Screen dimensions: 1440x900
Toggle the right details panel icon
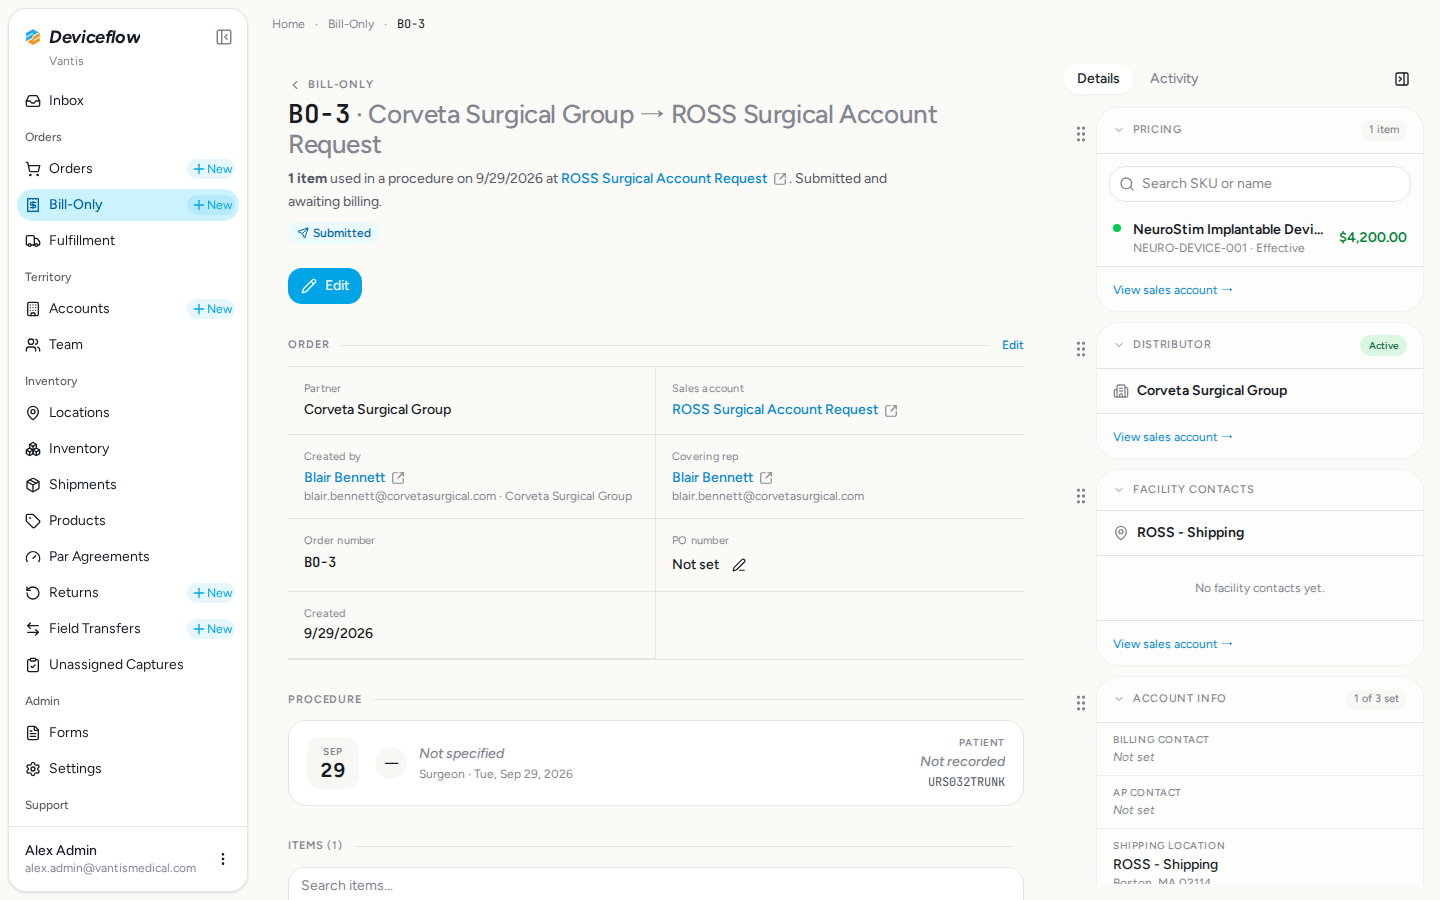pyautogui.click(x=1402, y=79)
